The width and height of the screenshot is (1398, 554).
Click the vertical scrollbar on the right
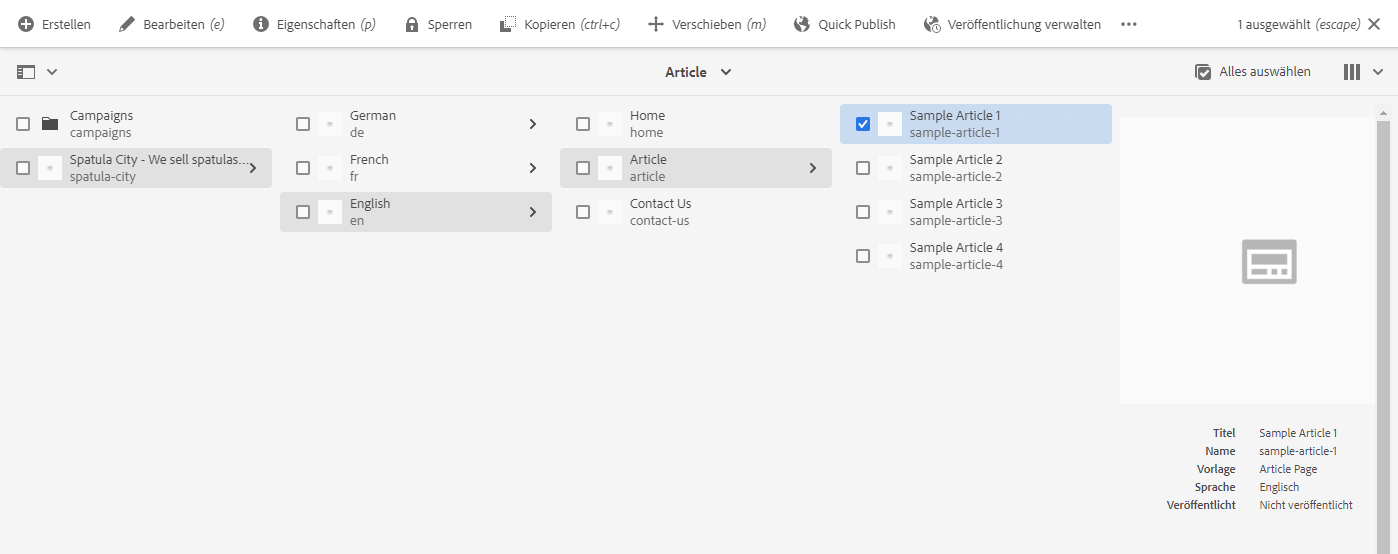click(x=1384, y=330)
